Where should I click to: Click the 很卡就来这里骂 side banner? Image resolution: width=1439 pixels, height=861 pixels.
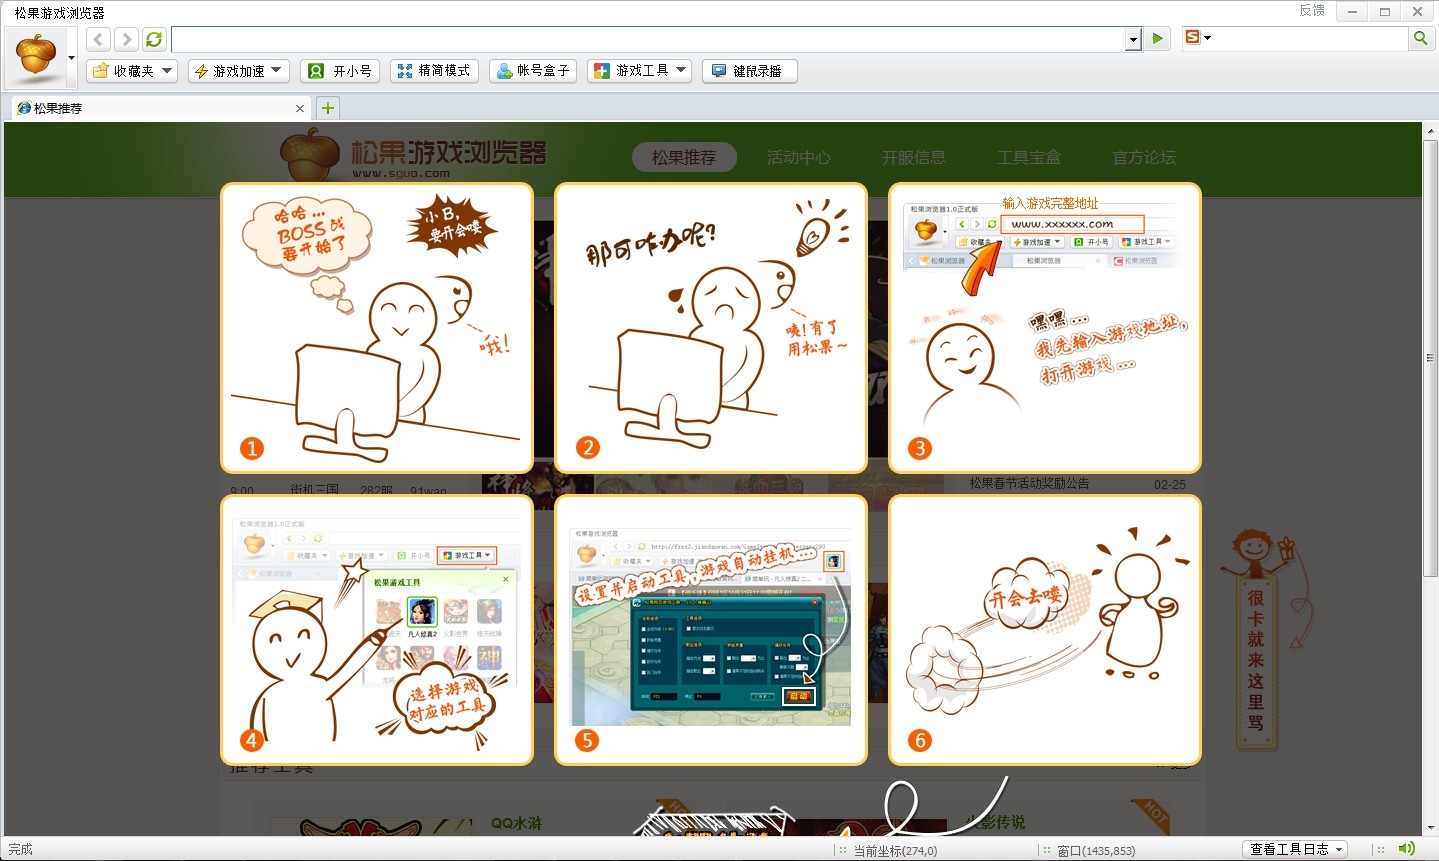point(1256,660)
